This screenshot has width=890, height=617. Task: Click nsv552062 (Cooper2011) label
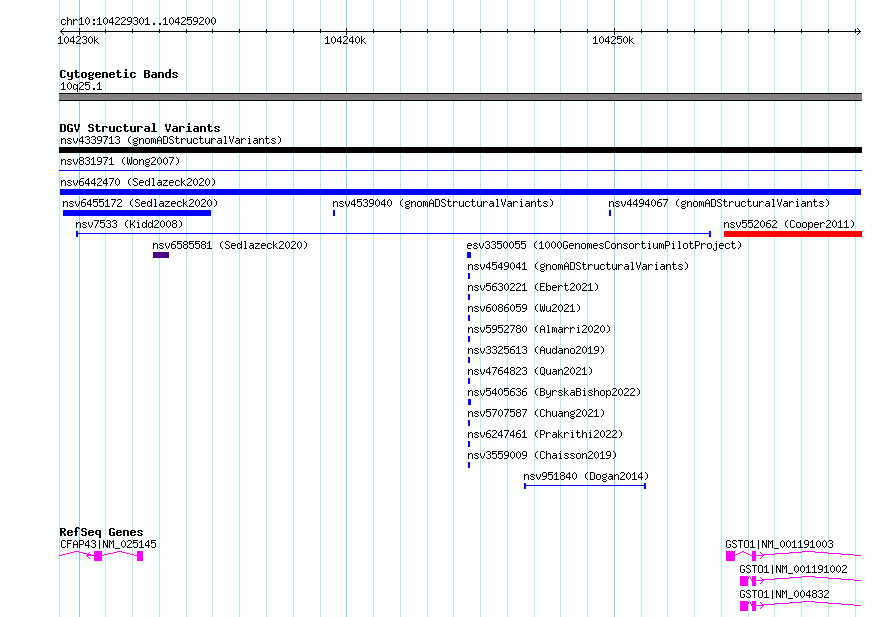point(789,224)
